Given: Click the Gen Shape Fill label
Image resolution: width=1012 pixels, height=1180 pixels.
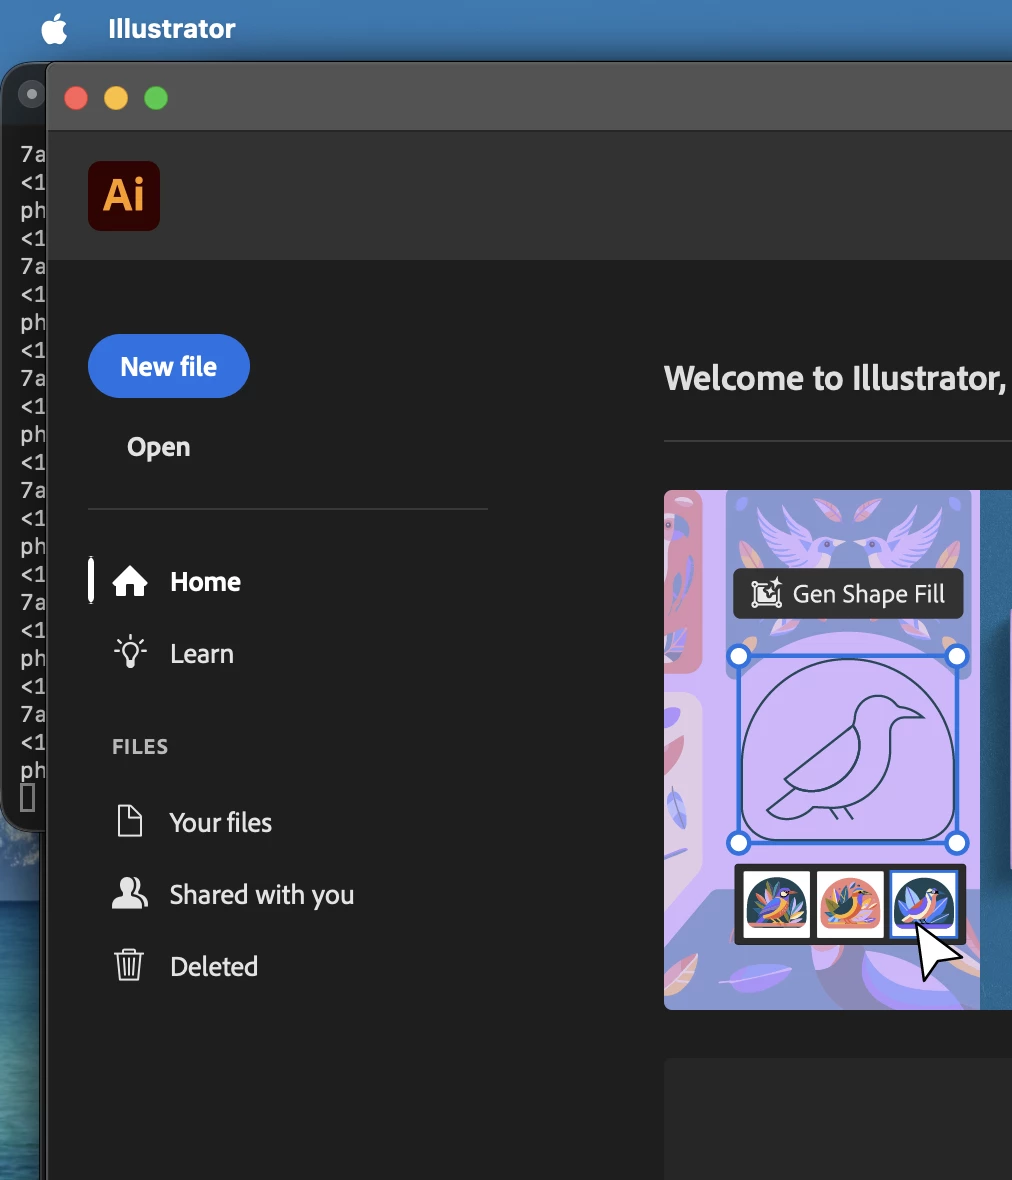Looking at the screenshot, I should click(868, 594).
